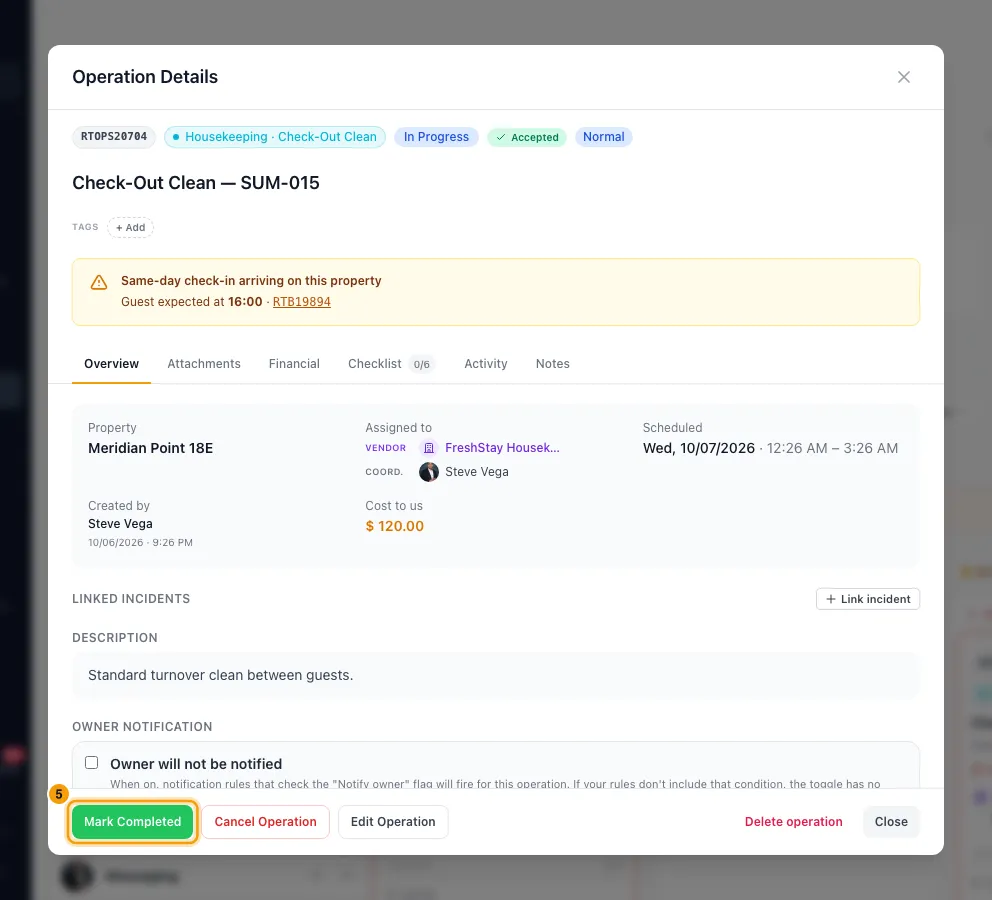Open Edit Operation
Image resolution: width=992 pixels, height=900 pixels.
click(393, 822)
